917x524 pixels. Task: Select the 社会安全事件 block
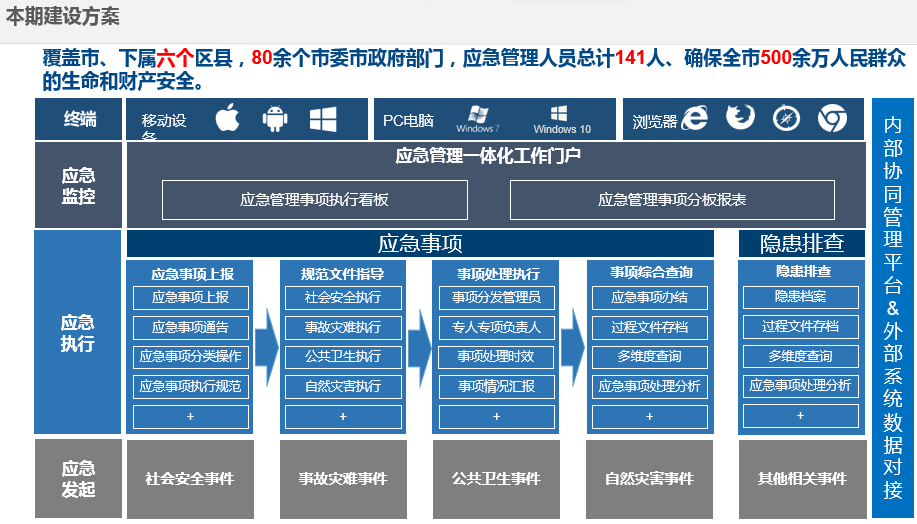click(190, 479)
